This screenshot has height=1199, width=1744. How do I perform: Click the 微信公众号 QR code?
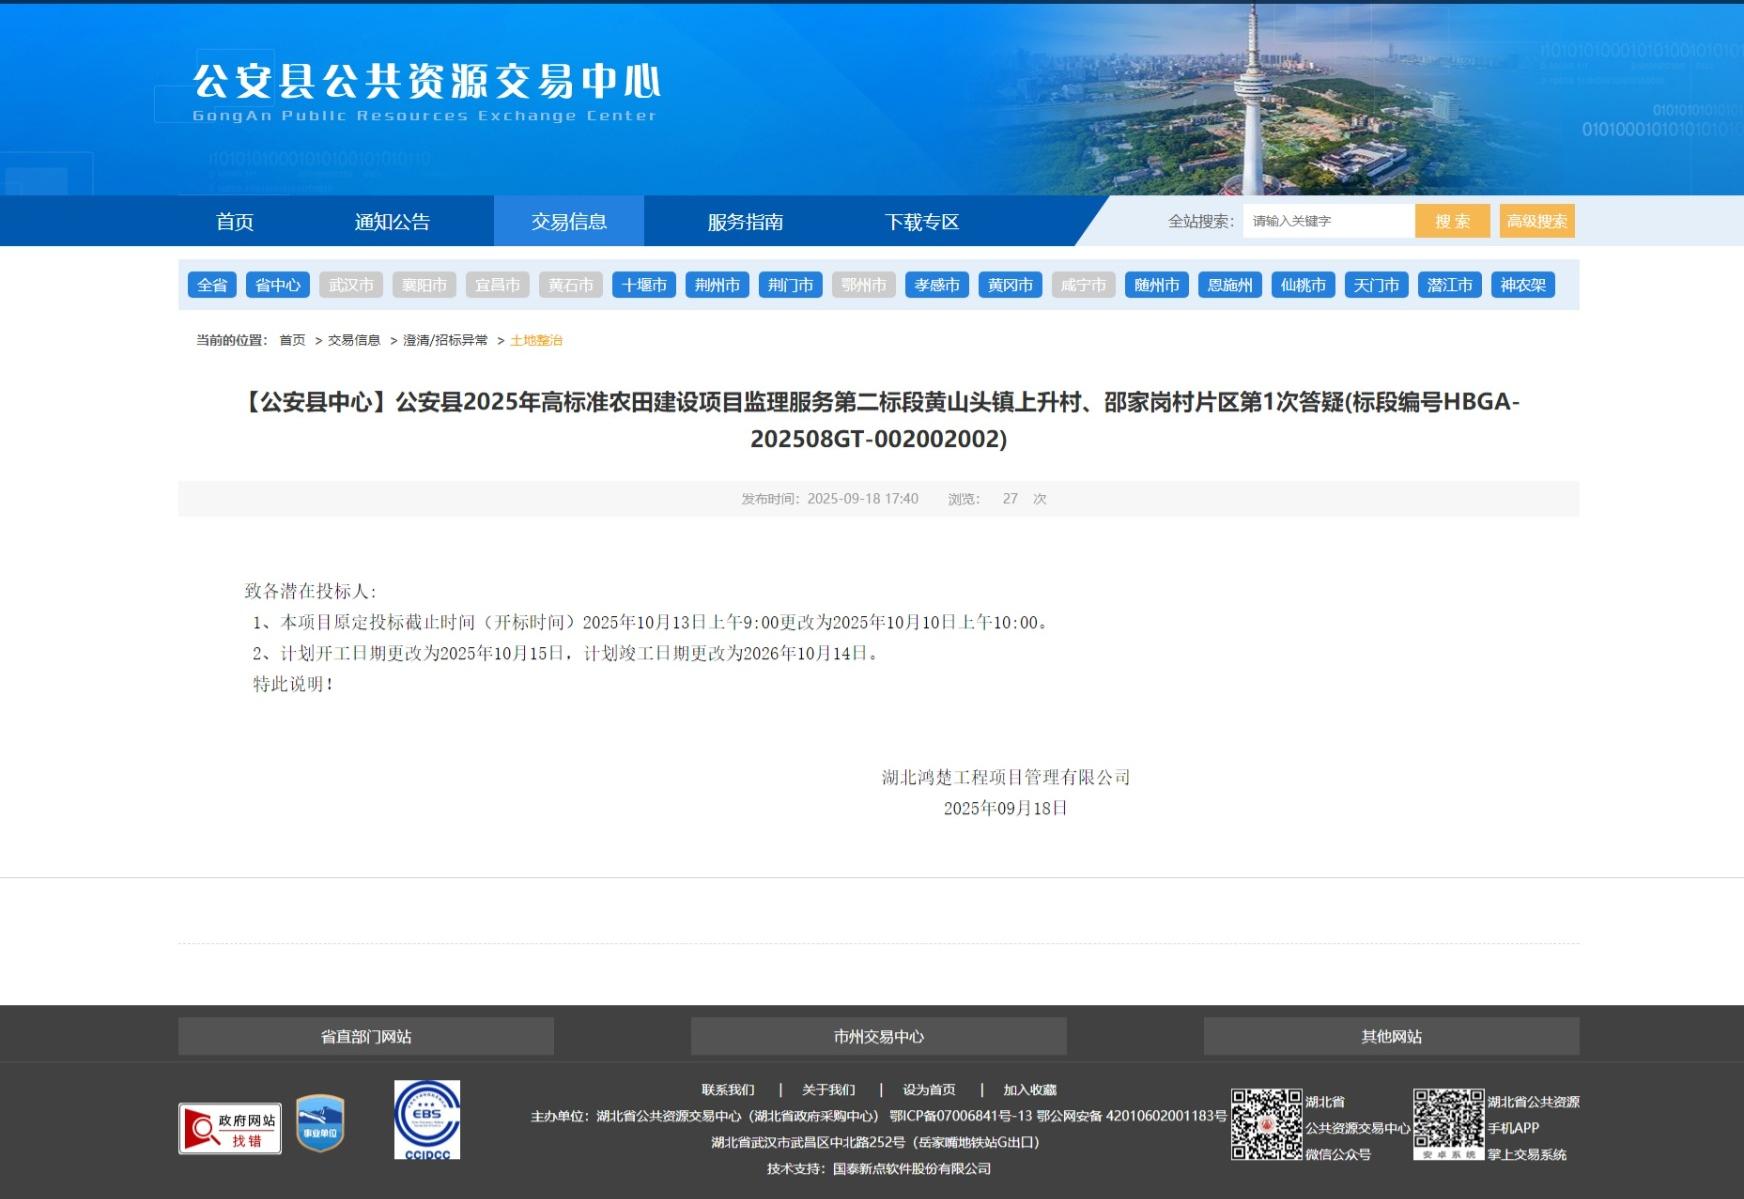point(1266,1125)
